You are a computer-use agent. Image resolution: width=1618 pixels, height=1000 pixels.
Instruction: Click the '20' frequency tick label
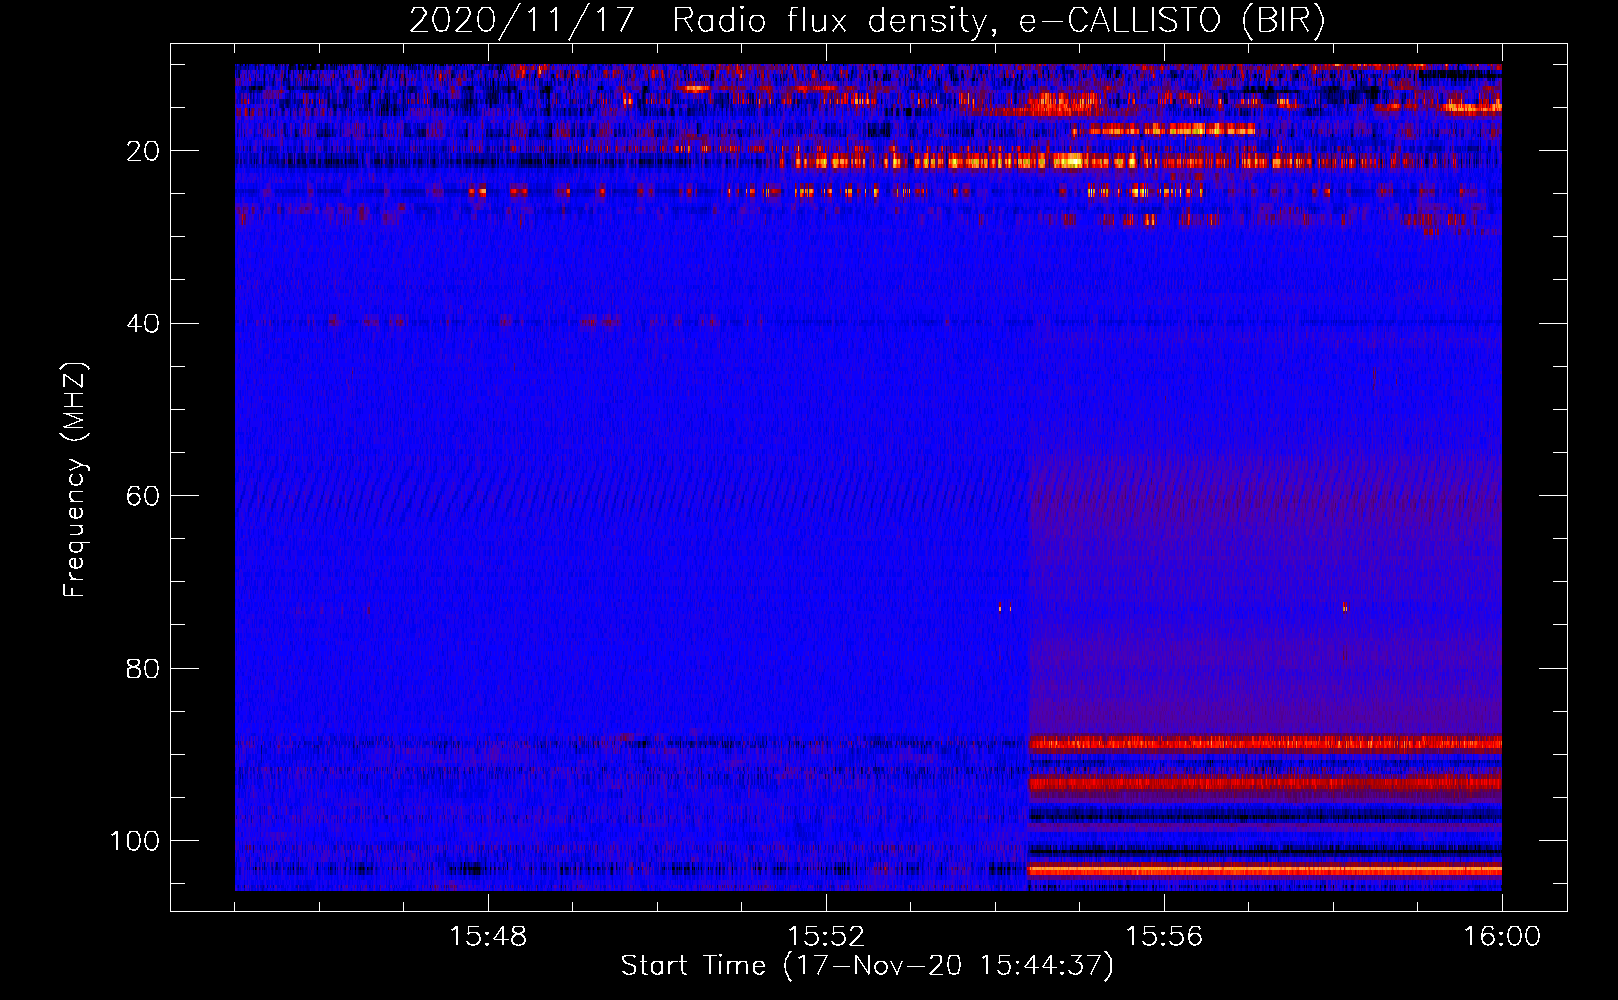(x=143, y=151)
